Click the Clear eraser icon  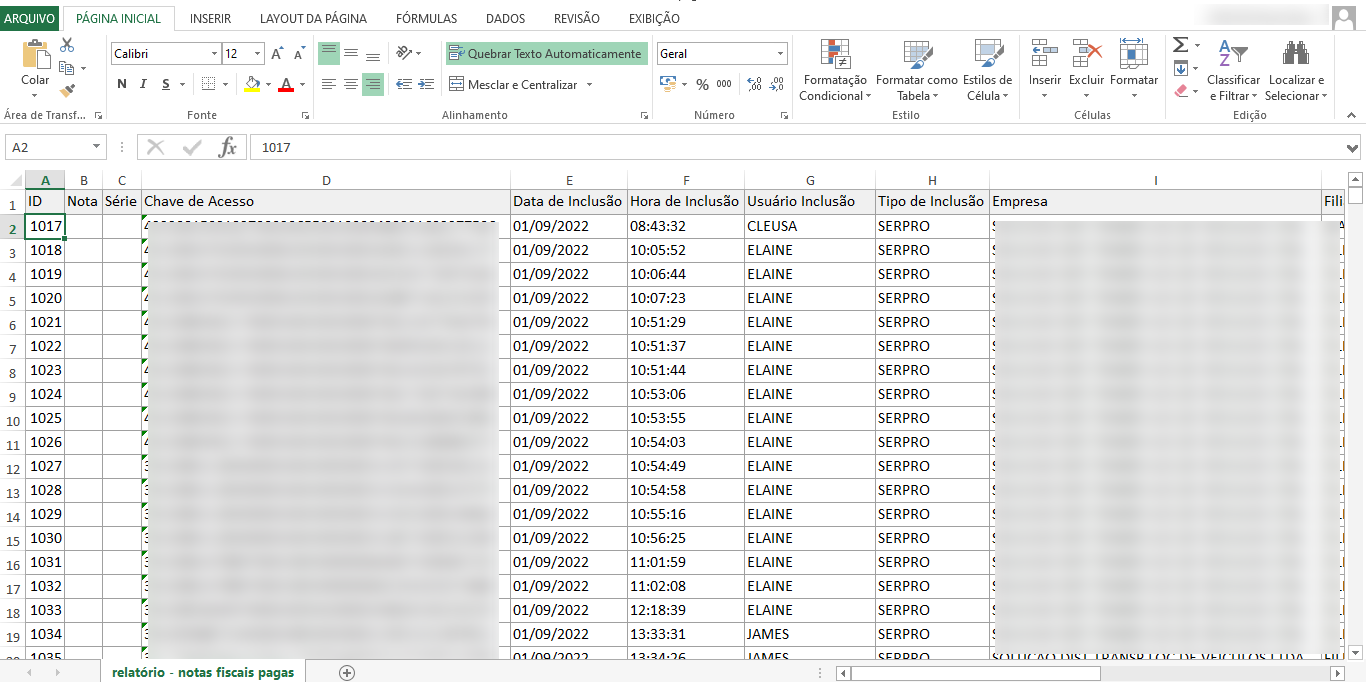tap(1180, 91)
